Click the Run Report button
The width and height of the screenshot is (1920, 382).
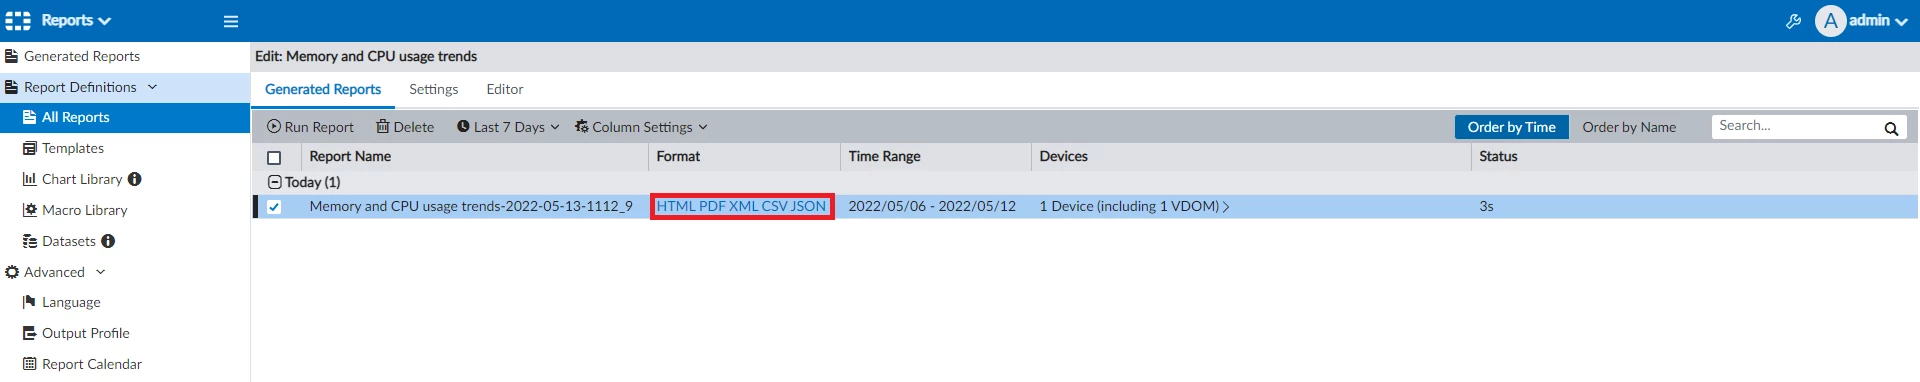coord(310,127)
